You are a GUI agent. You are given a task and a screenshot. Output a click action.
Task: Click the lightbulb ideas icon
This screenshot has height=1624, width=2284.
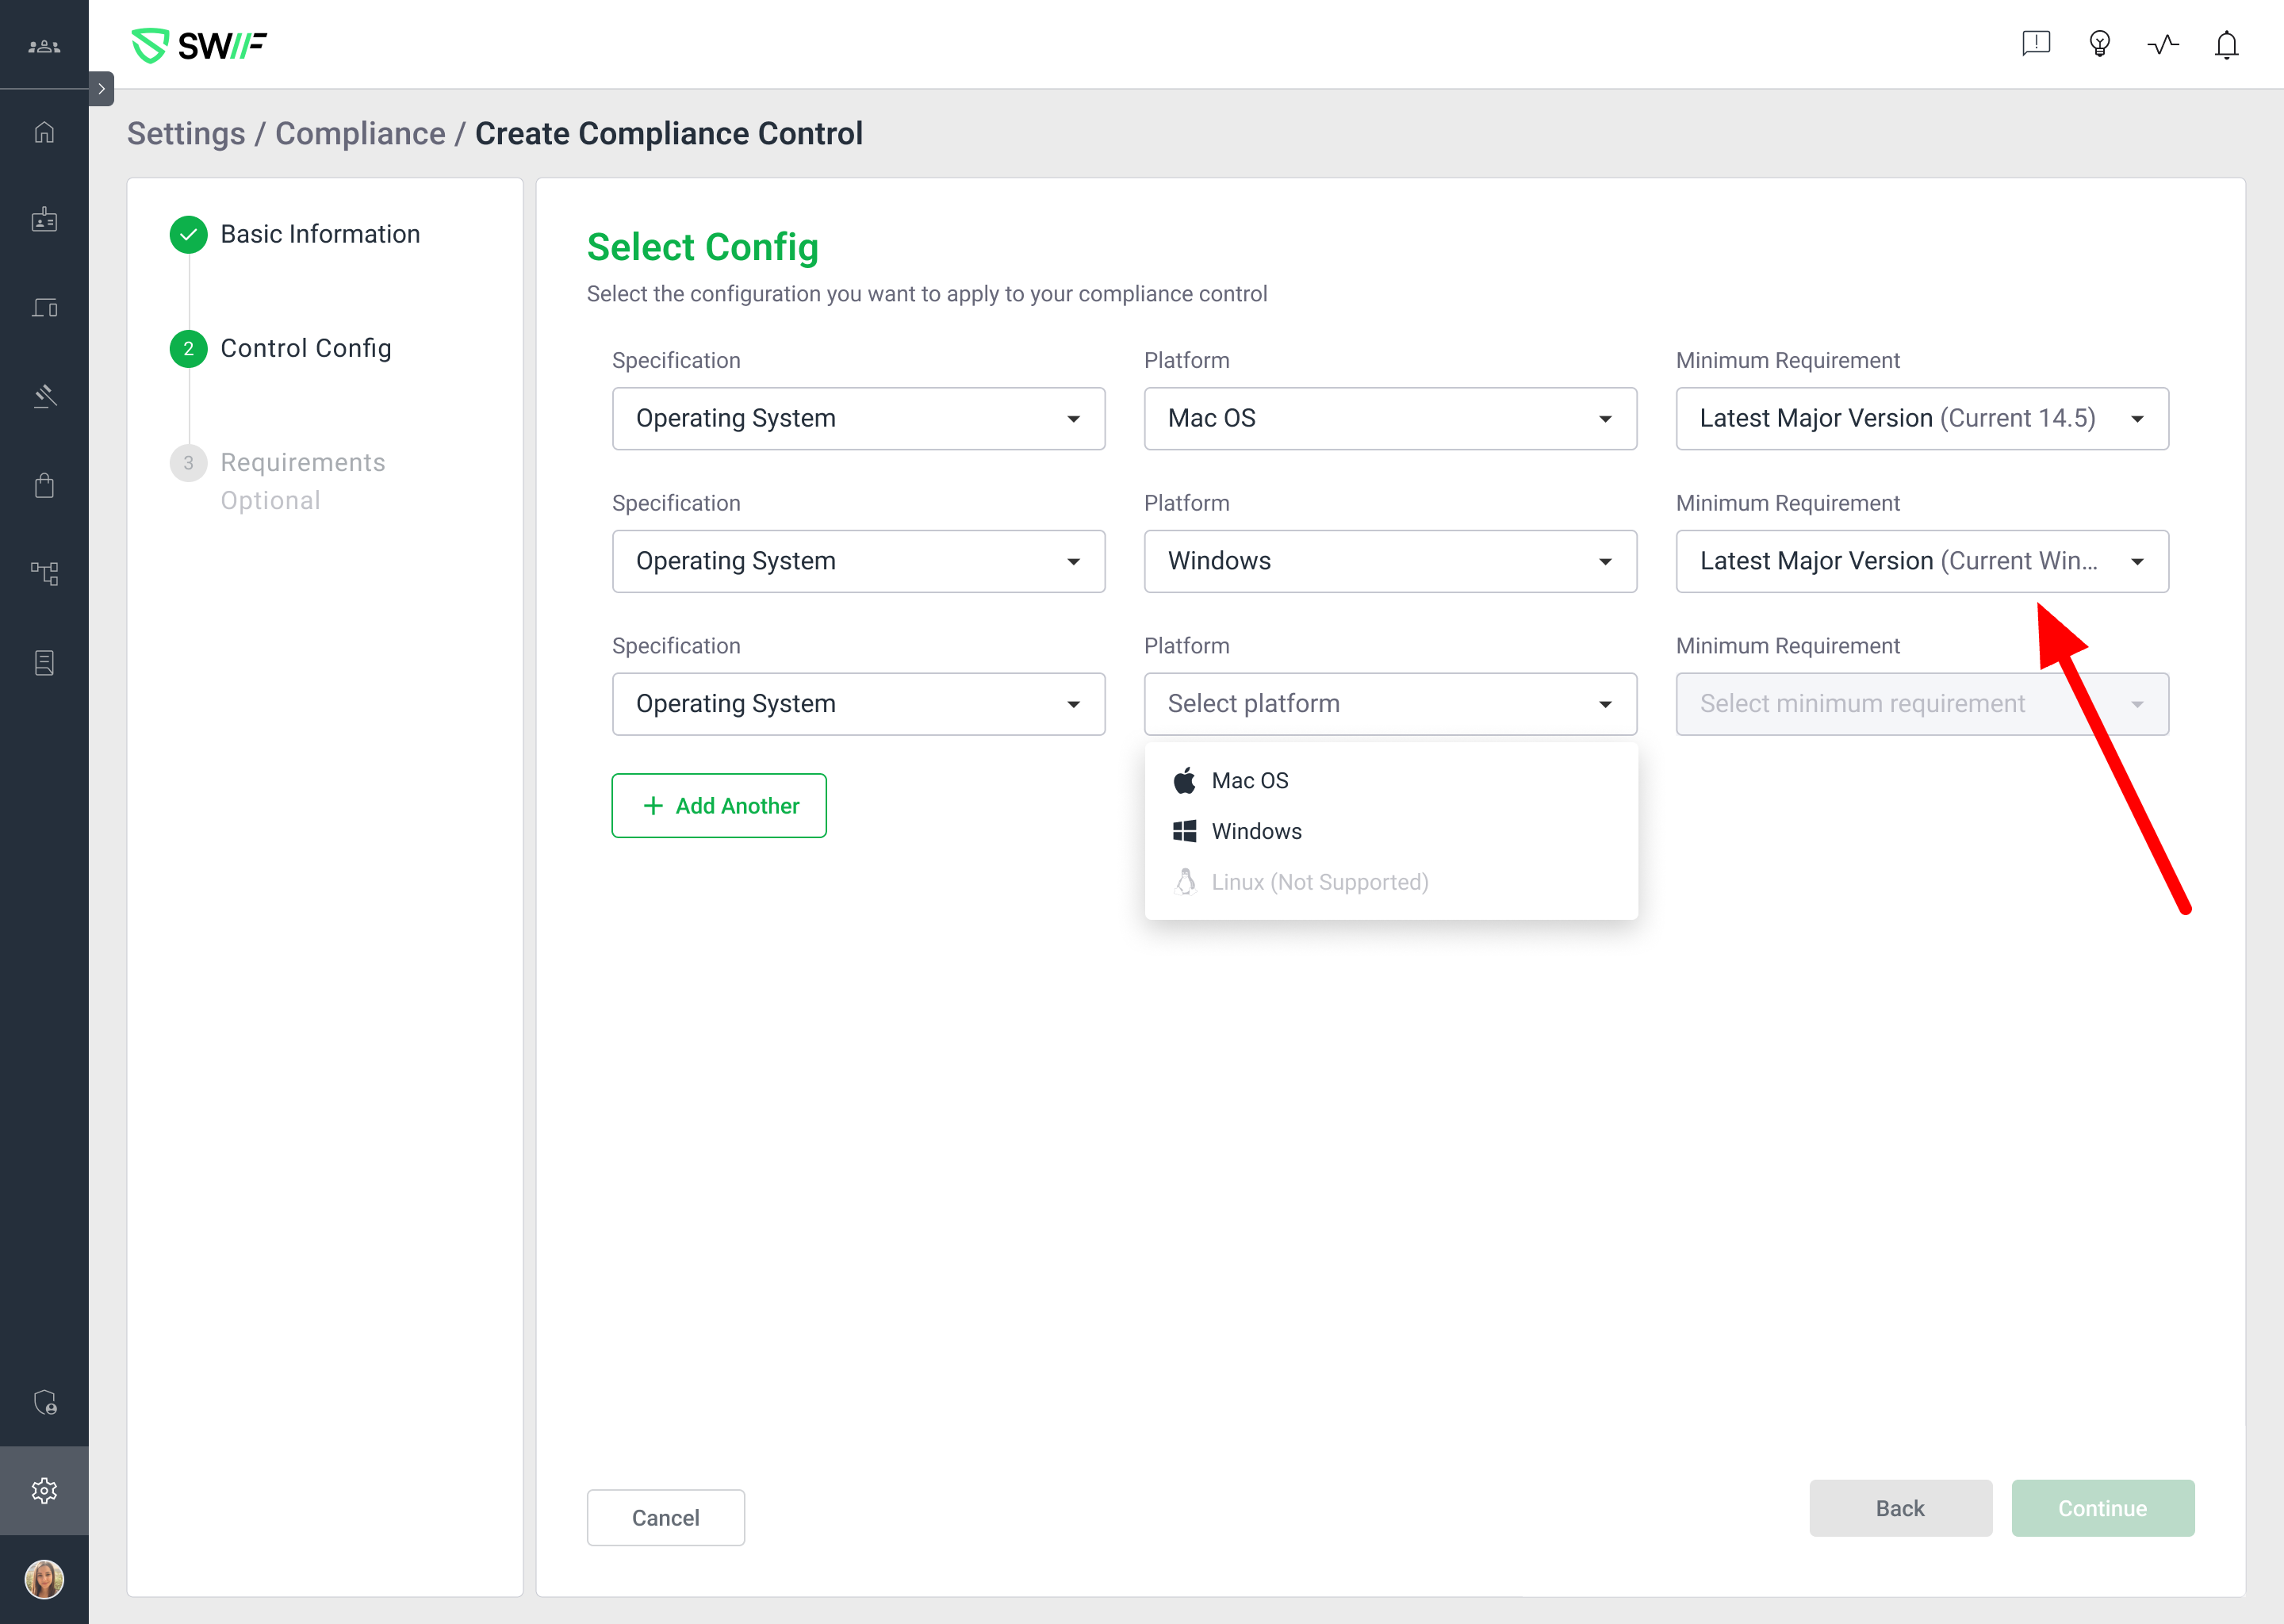tap(2099, 44)
